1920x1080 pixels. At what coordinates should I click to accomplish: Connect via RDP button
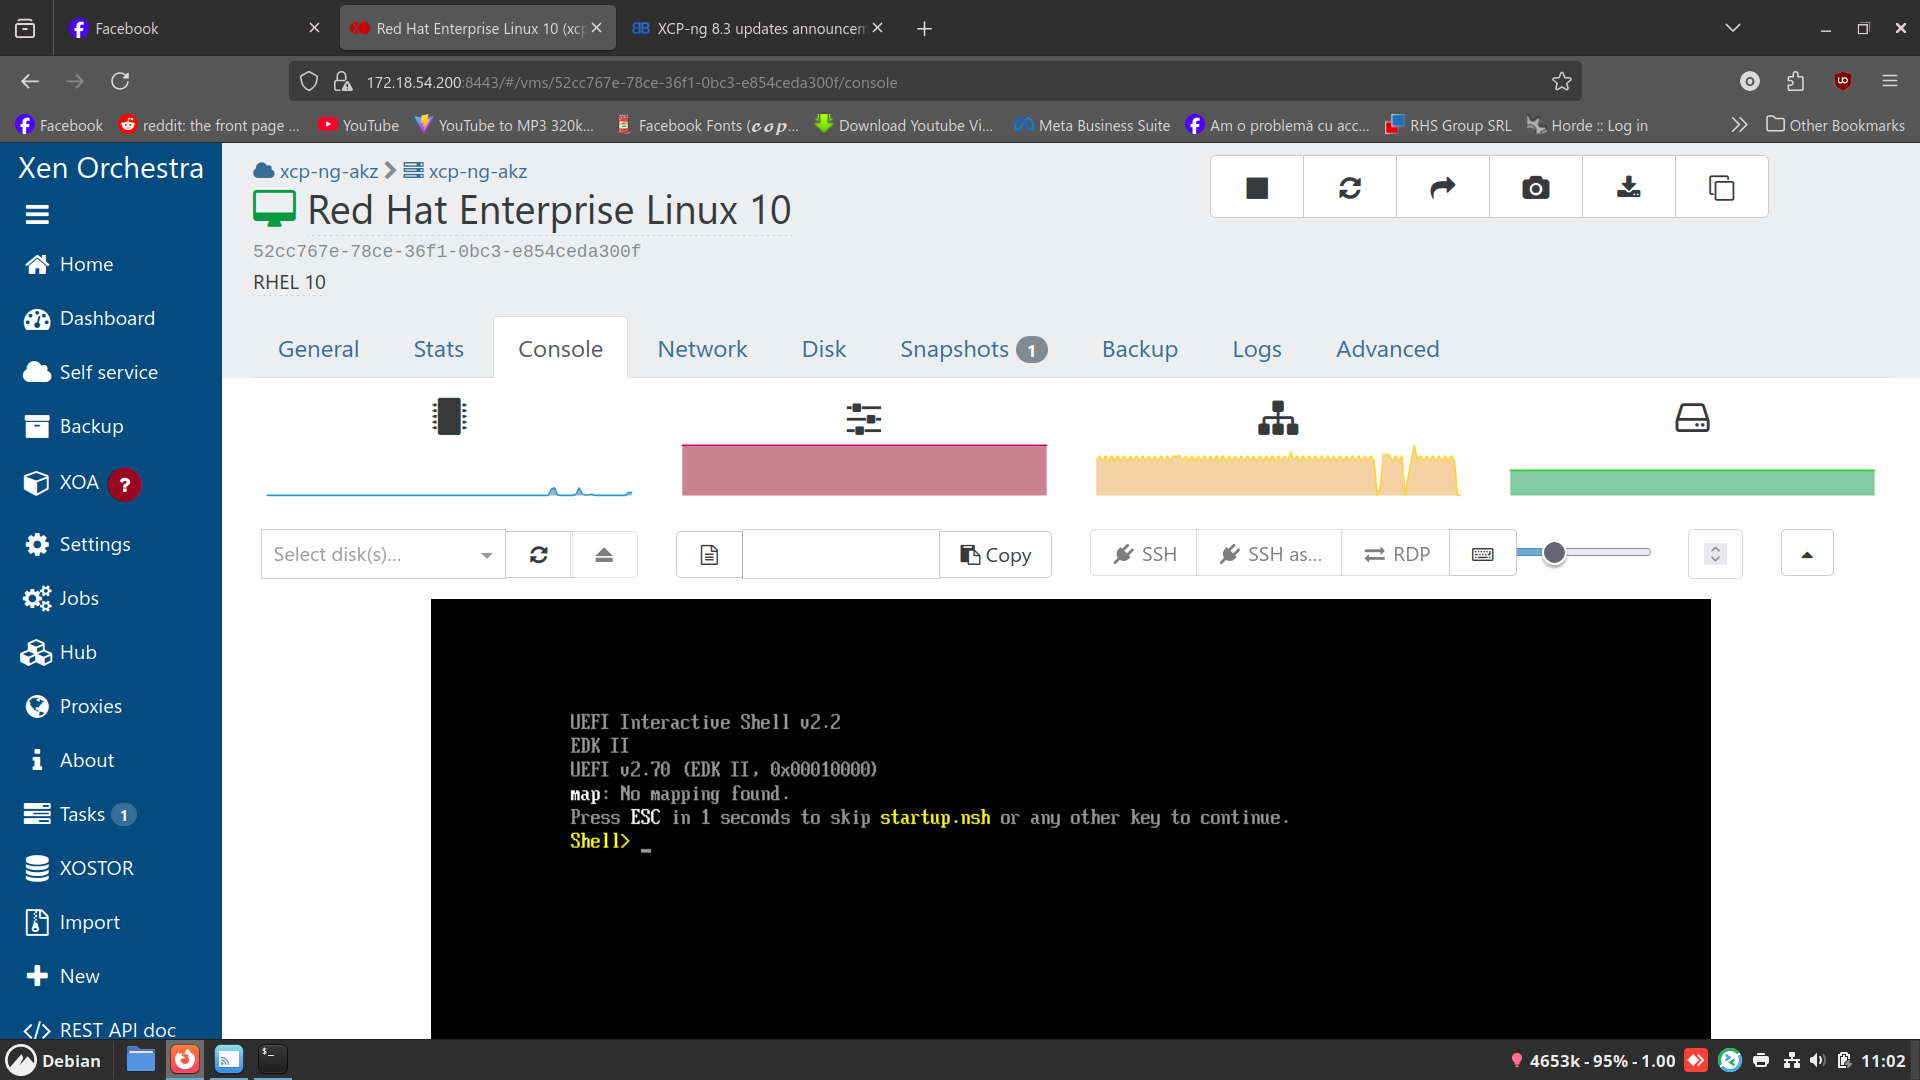coord(1394,553)
